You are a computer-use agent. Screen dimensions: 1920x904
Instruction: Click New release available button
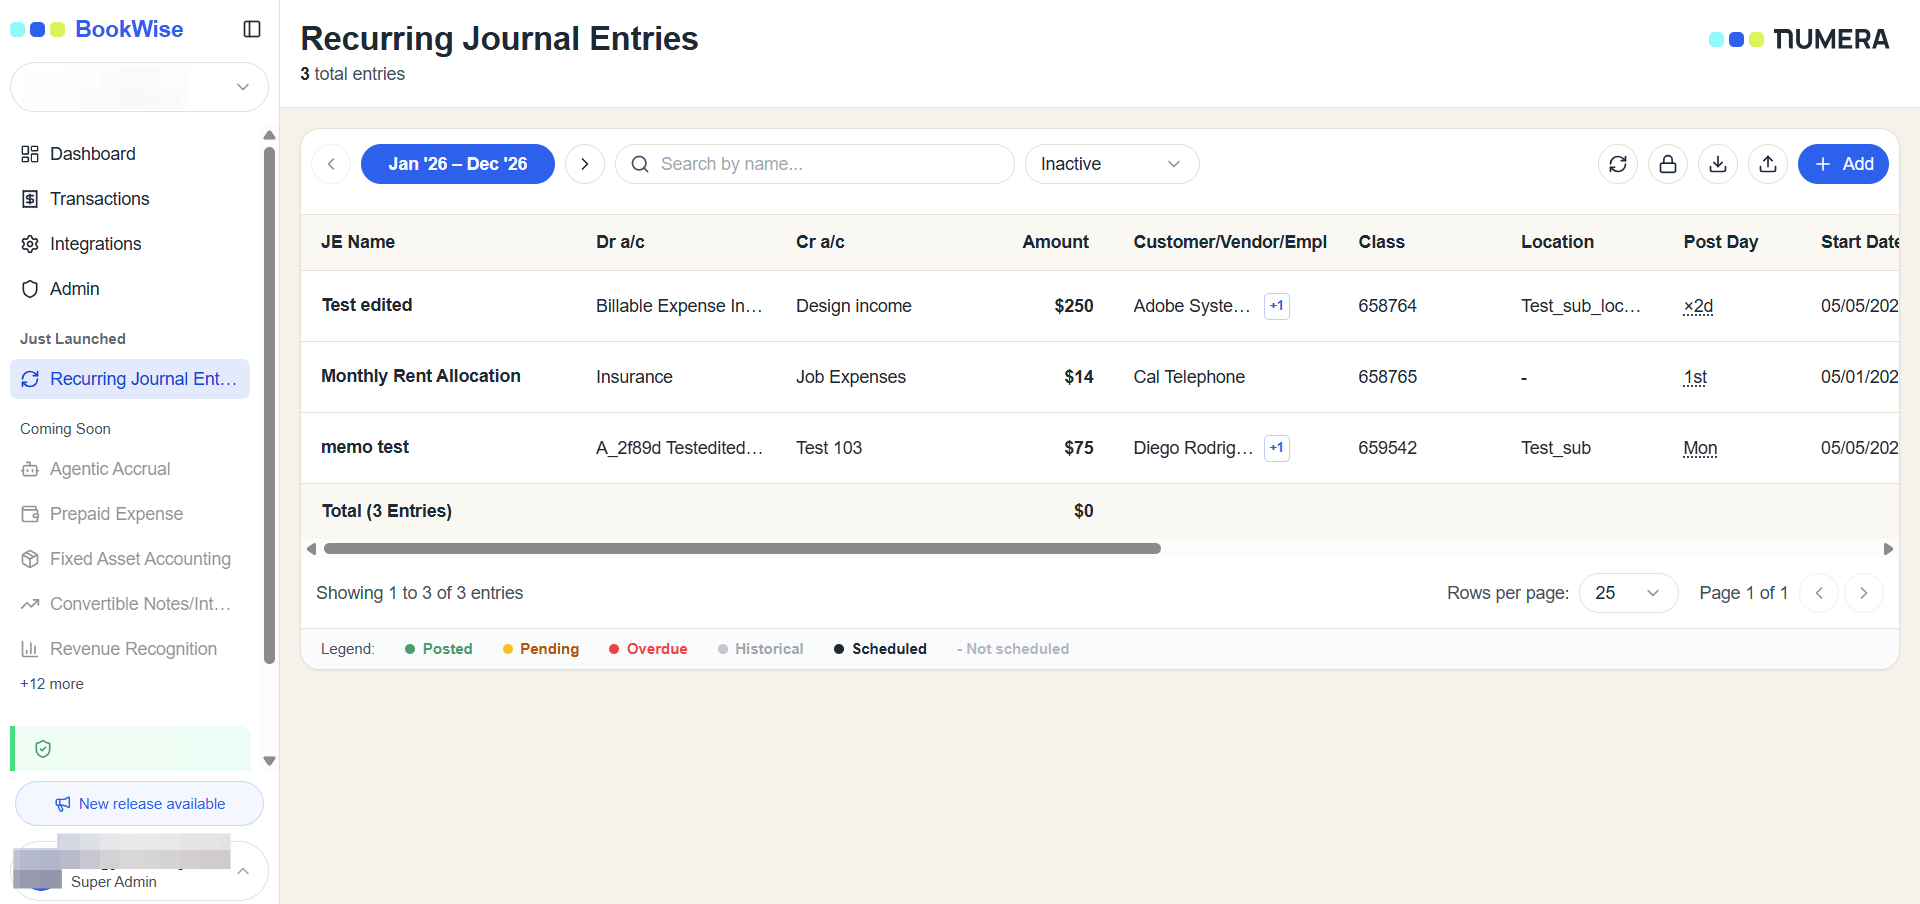139,804
